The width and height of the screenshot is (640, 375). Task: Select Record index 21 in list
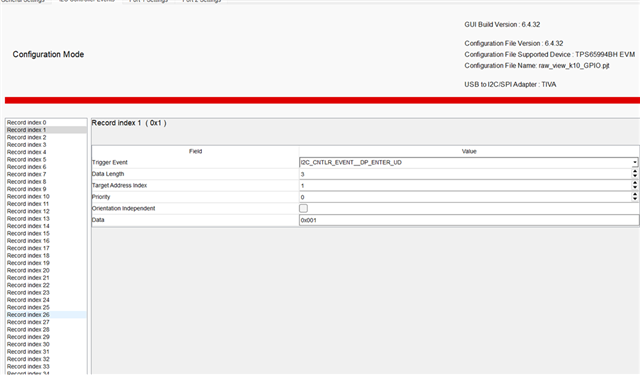click(46, 277)
